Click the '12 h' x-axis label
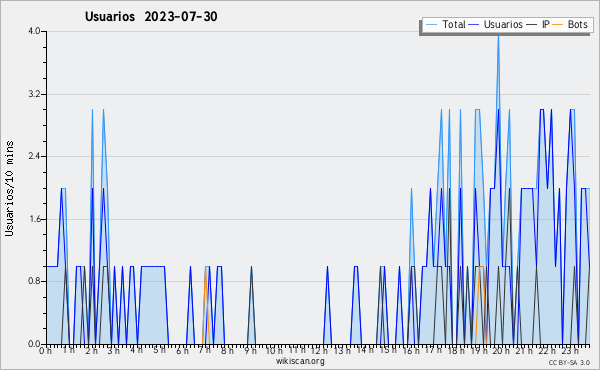 318,351
